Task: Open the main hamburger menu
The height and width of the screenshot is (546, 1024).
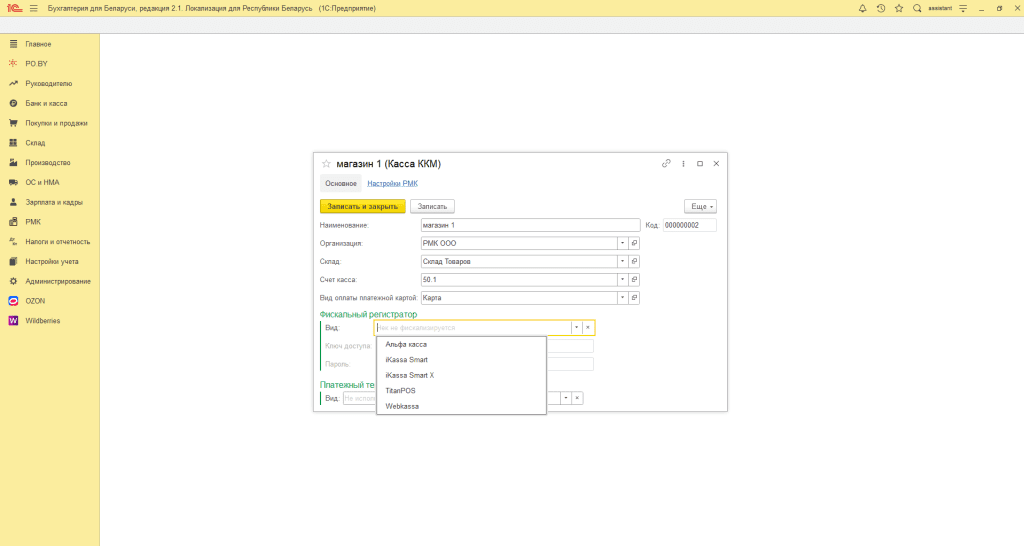Action: (33, 8)
